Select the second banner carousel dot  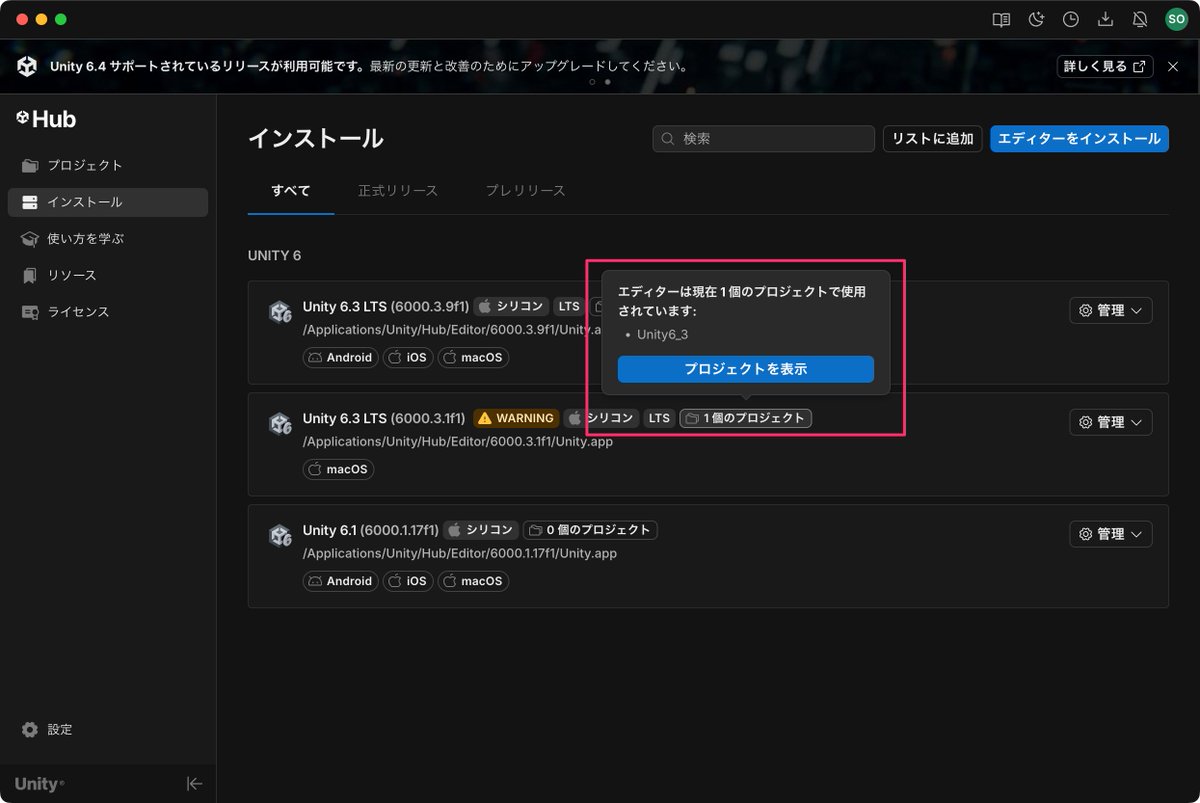pyautogui.click(x=608, y=82)
